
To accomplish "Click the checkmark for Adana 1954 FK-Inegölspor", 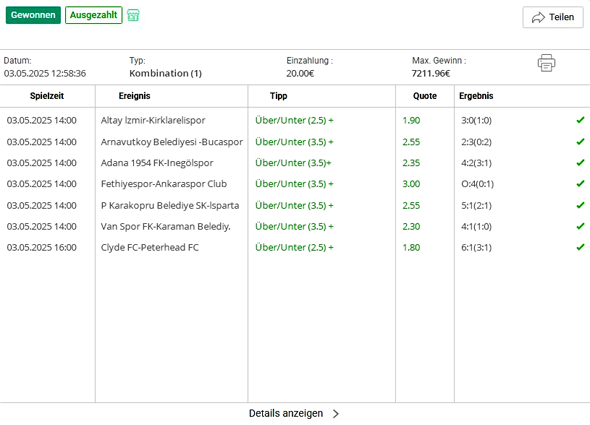I will coord(580,163).
